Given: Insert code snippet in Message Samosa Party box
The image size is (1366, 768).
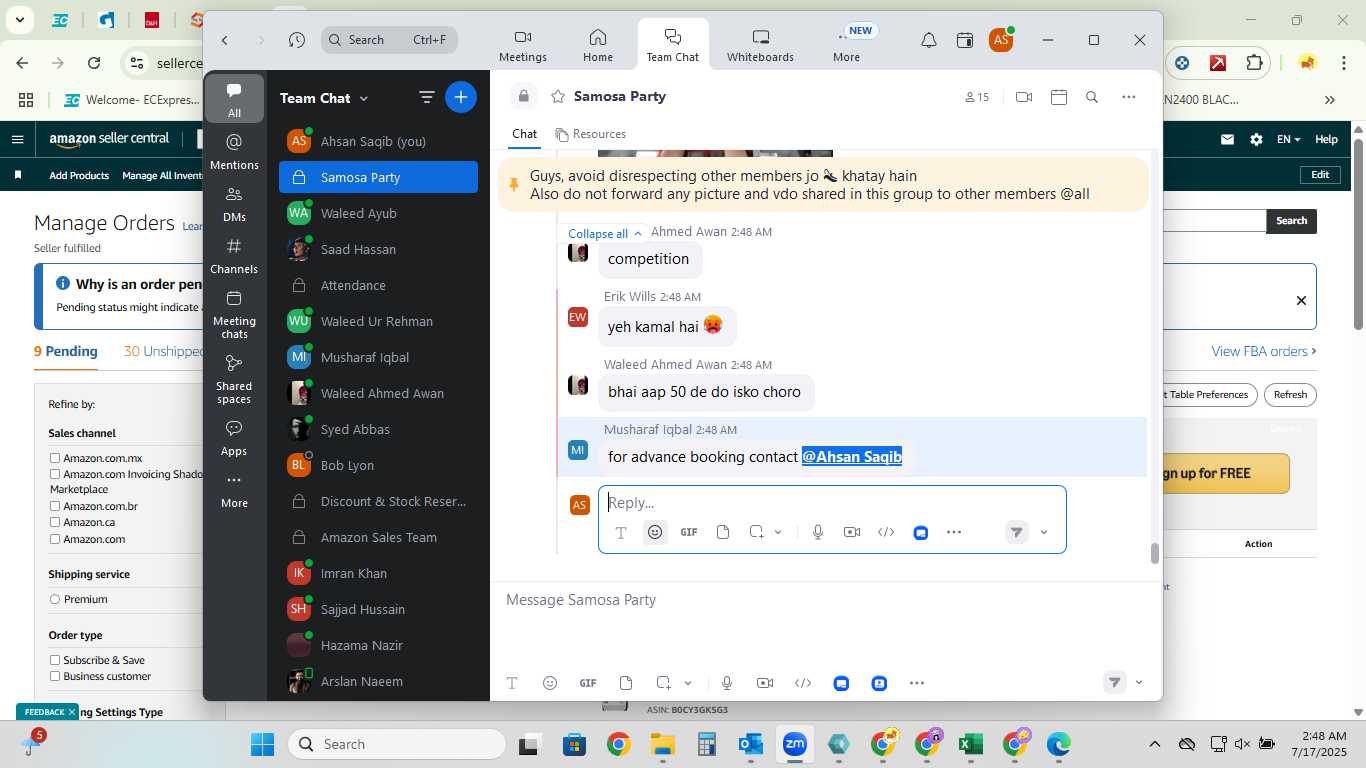Looking at the screenshot, I should click(x=803, y=683).
